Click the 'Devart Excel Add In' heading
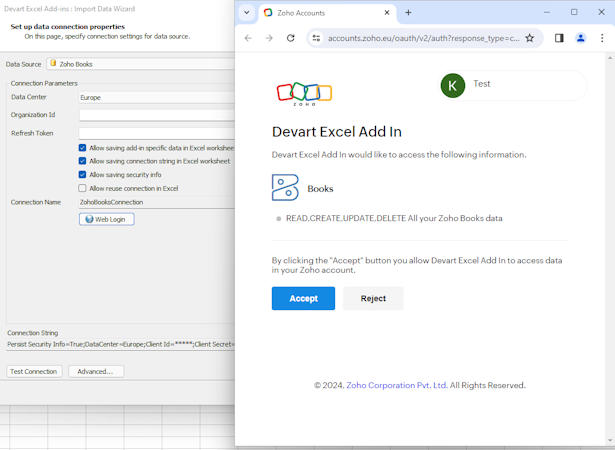The width and height of the screenshot is (615, 450). [337, 132]
